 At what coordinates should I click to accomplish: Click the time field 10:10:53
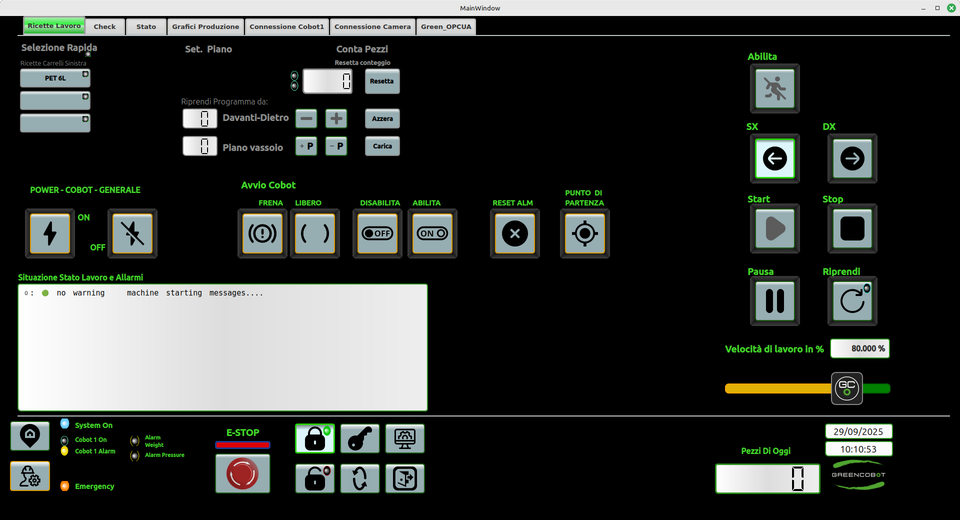pyautogui.click(x=858, y=450)
